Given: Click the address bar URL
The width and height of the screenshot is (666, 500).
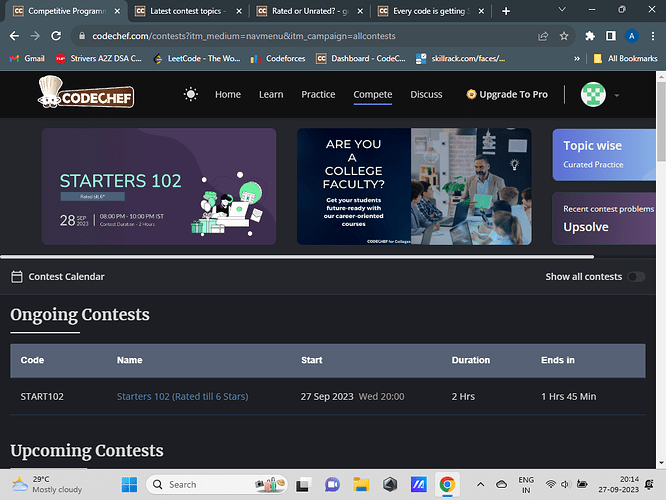Looking at the screenshot, I should [244, 36].
